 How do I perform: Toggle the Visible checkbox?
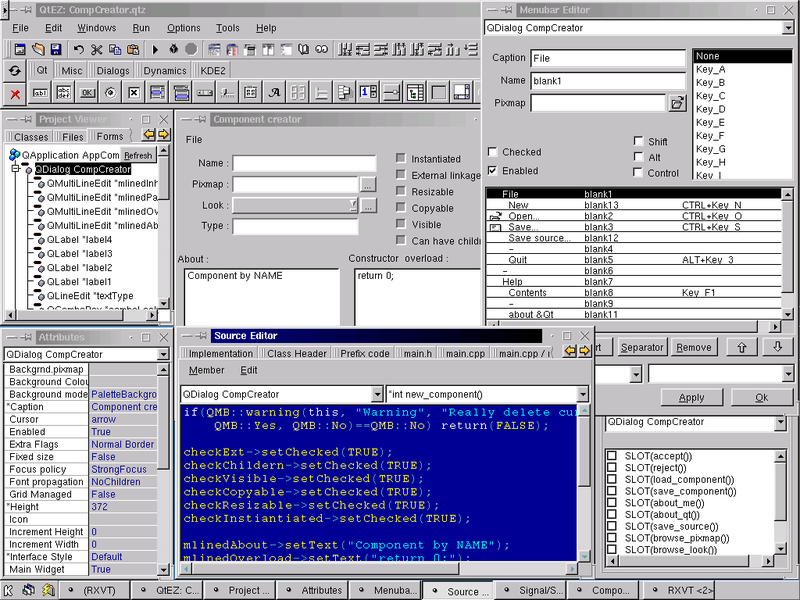coord(401,224)
